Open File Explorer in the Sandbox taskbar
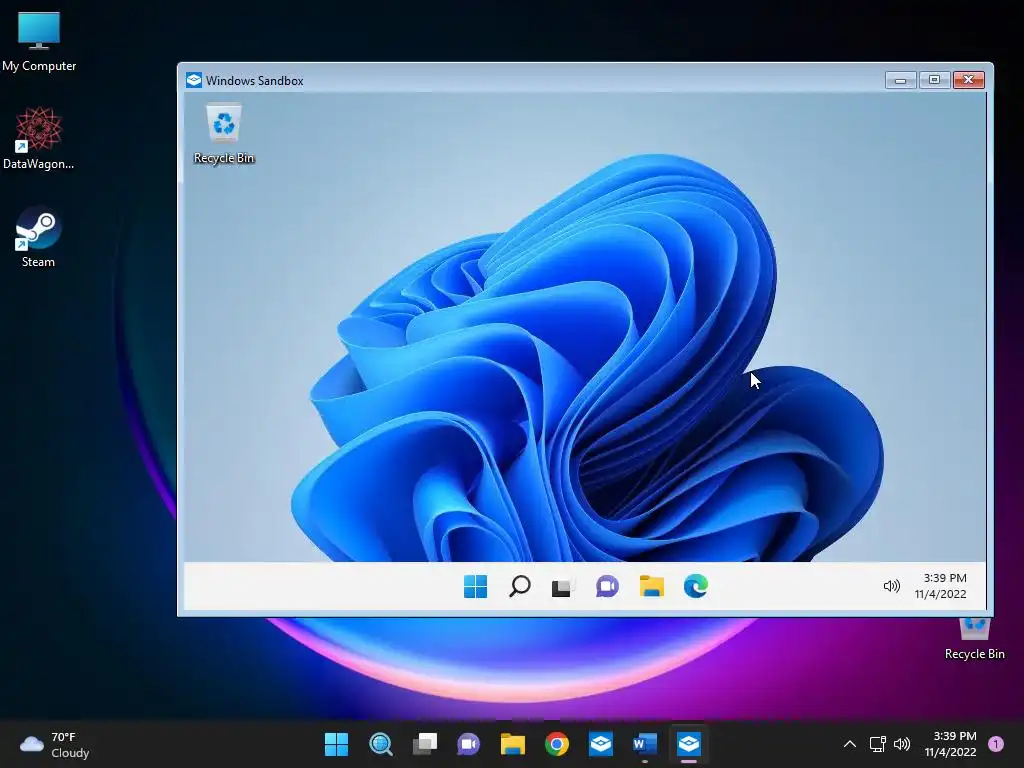Screen dimensions: 1024x768 [x=651, y=586]
